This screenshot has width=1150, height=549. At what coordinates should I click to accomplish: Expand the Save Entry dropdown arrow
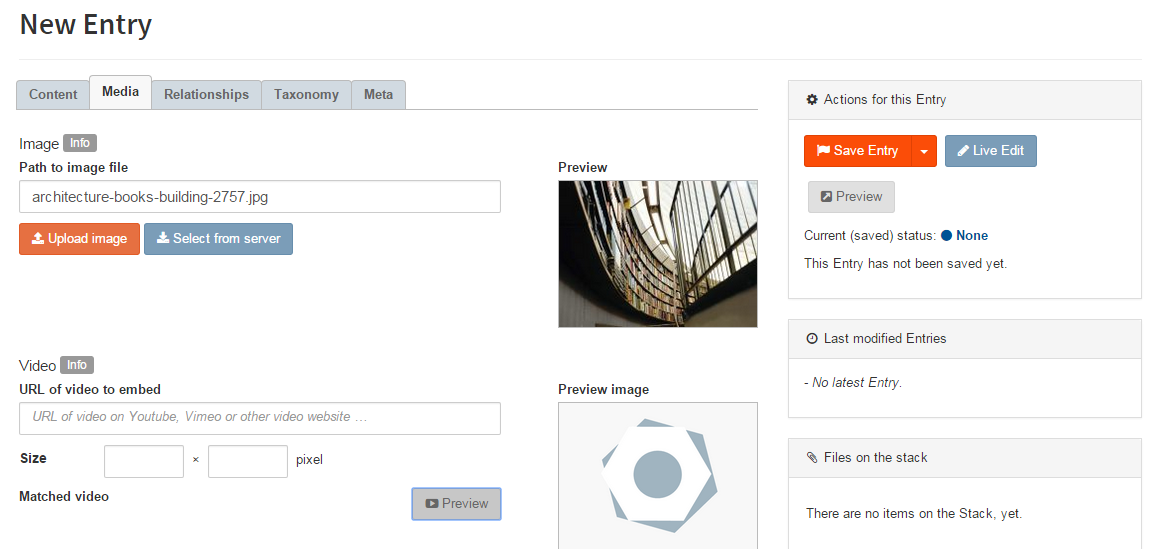tap(924, 151)
